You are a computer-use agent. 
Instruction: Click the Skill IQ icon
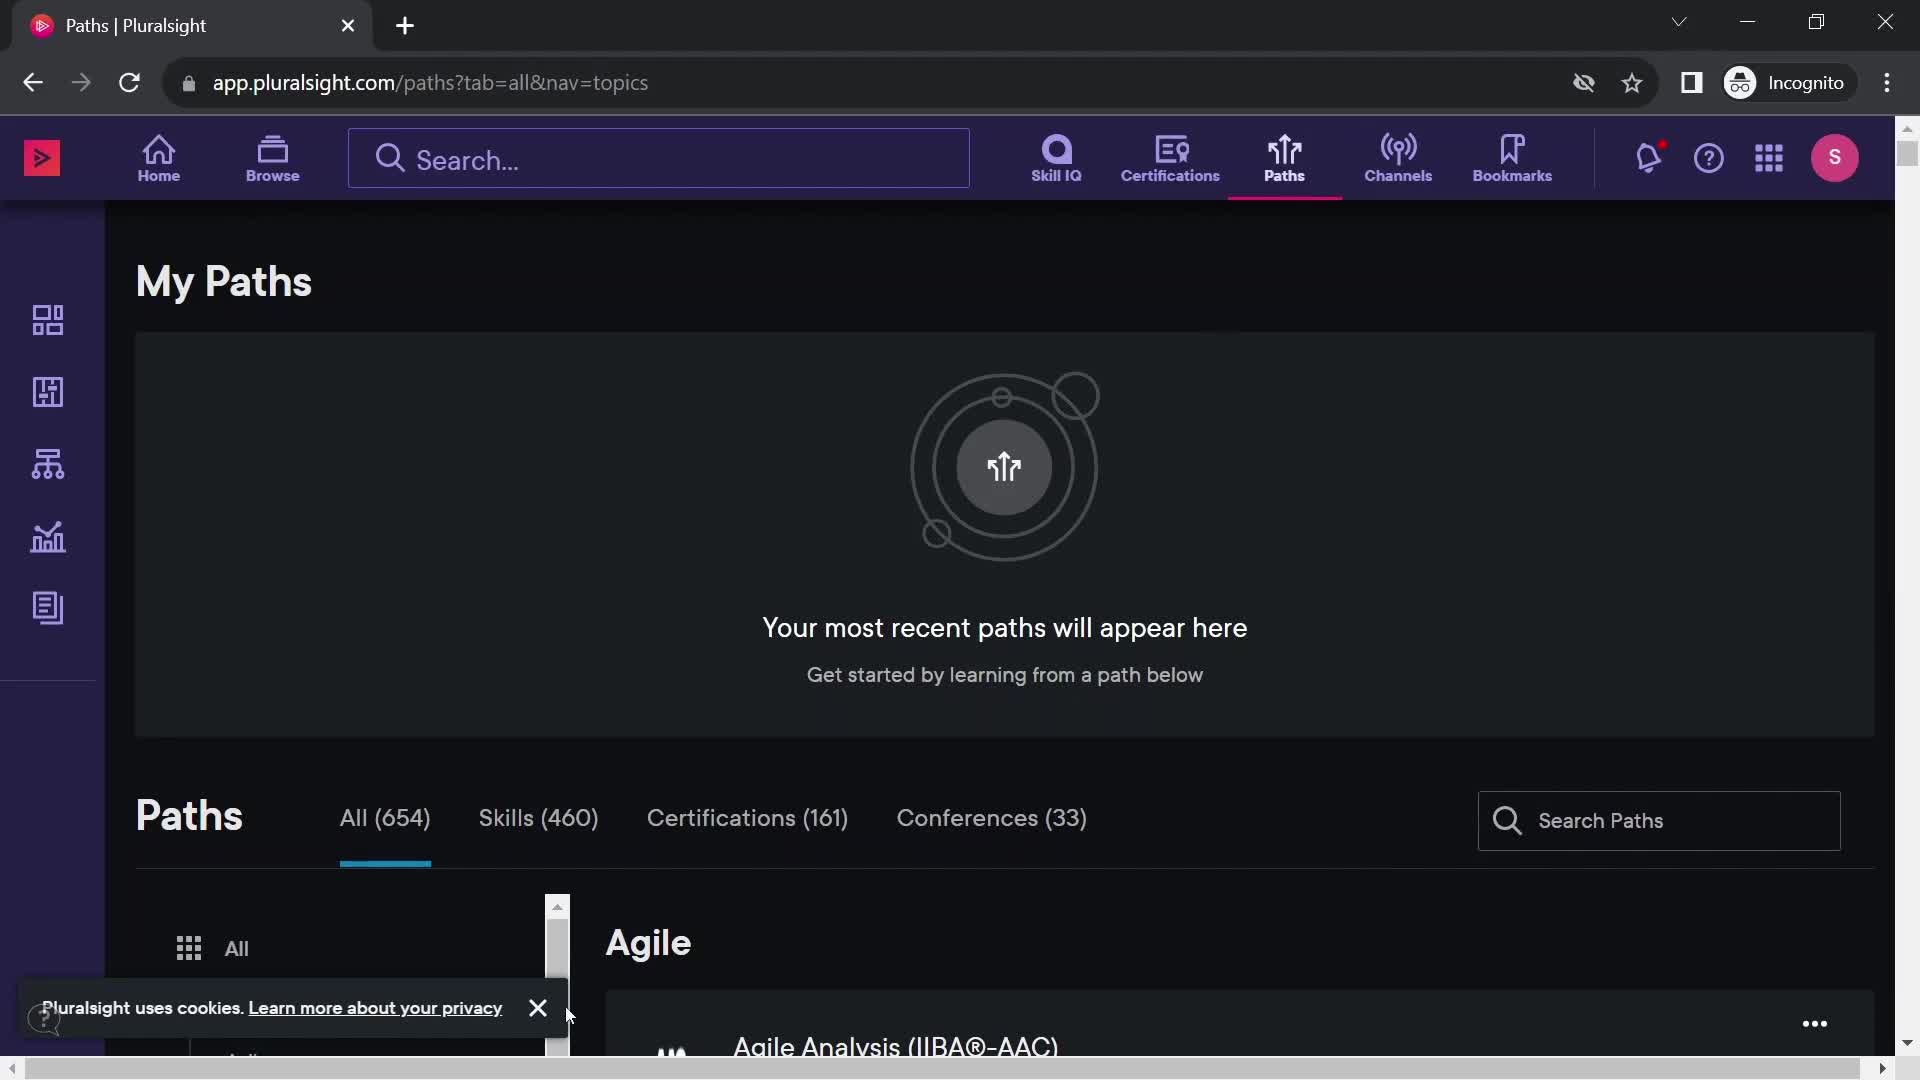coord(1056,158)
